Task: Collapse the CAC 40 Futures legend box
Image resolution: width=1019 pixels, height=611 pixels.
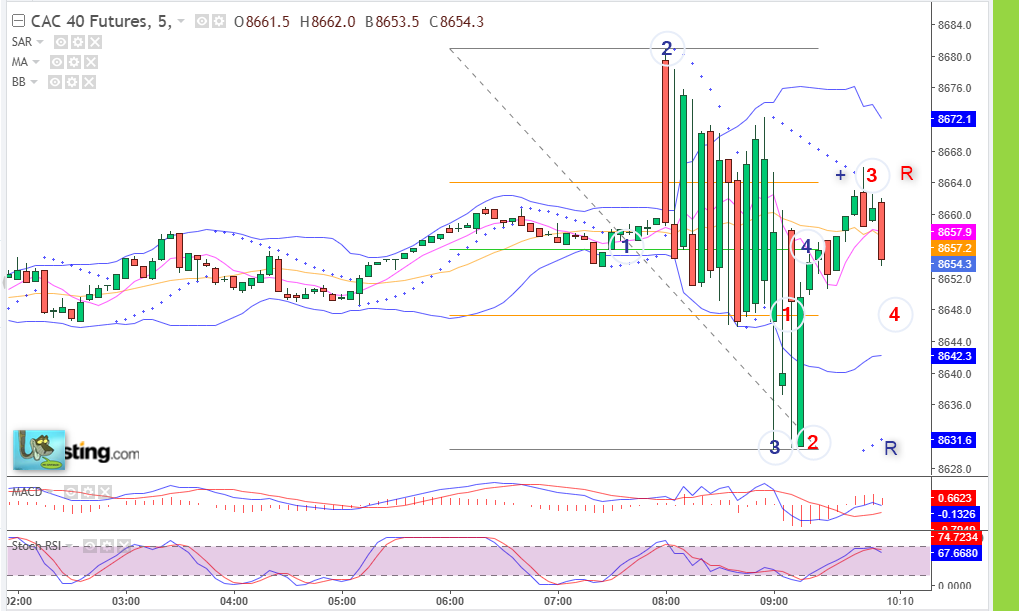Action: coord(19,21)
